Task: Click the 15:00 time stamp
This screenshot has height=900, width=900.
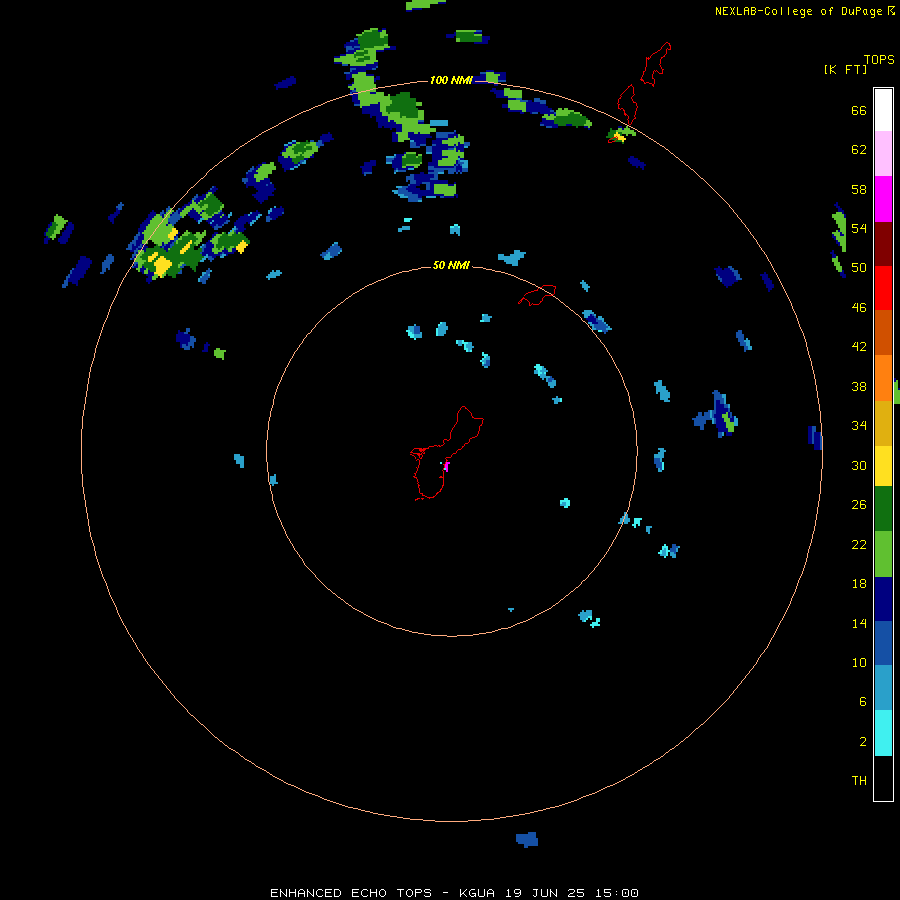Action: (x=617, y=893)
